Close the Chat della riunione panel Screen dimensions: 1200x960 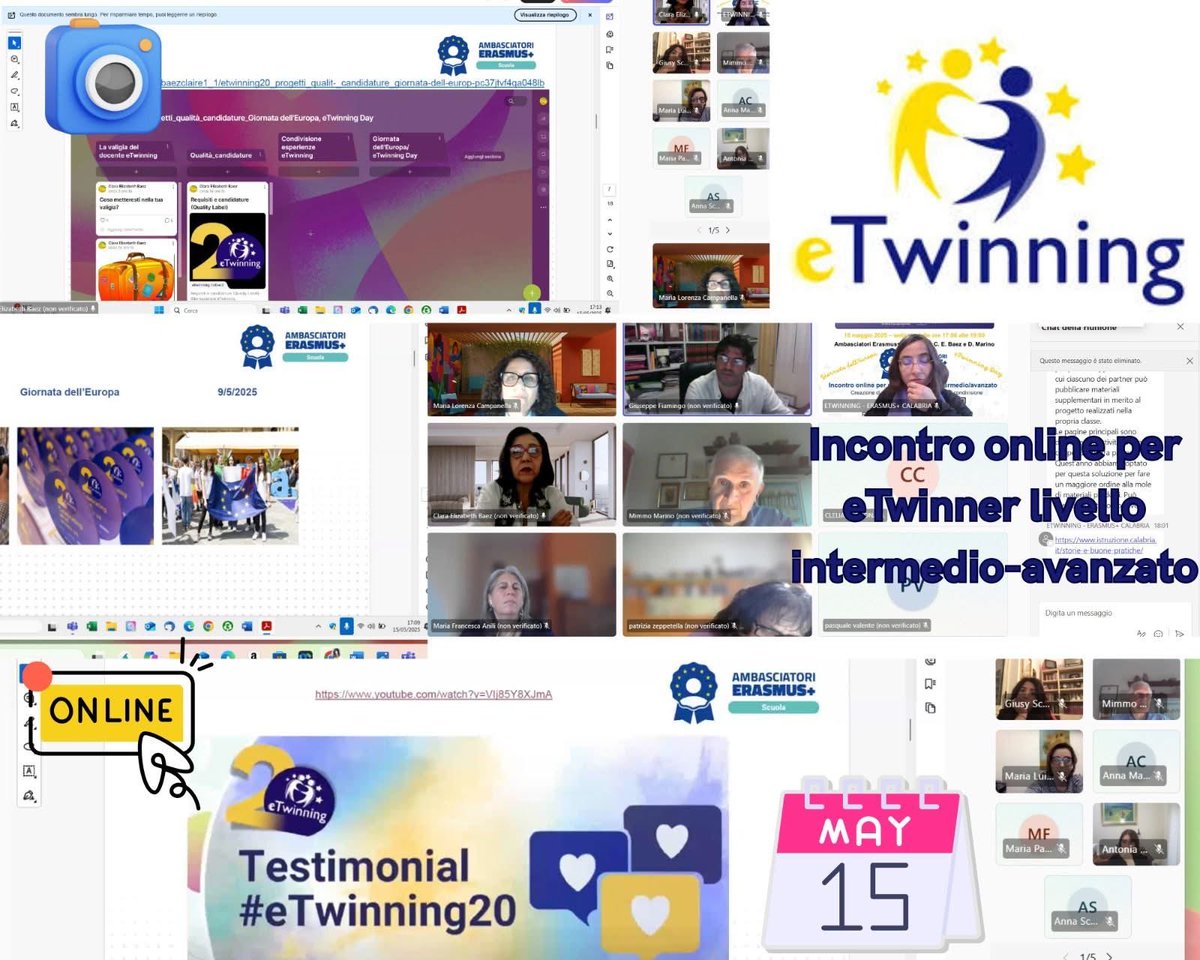tap(1180, 327)
